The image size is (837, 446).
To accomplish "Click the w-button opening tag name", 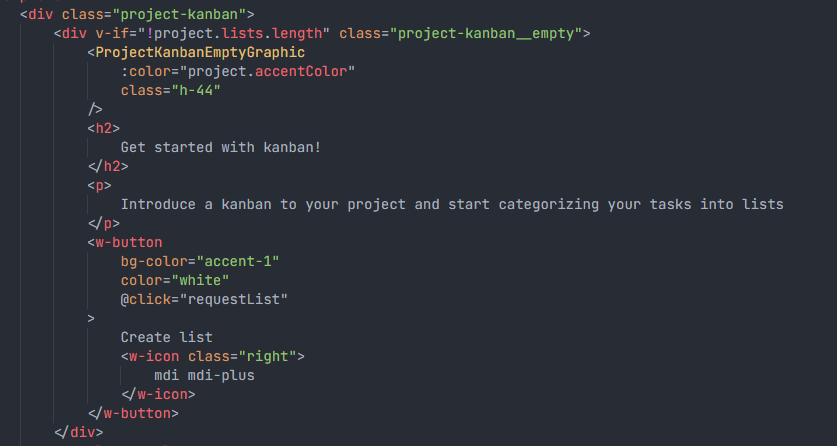I will 129,243.
